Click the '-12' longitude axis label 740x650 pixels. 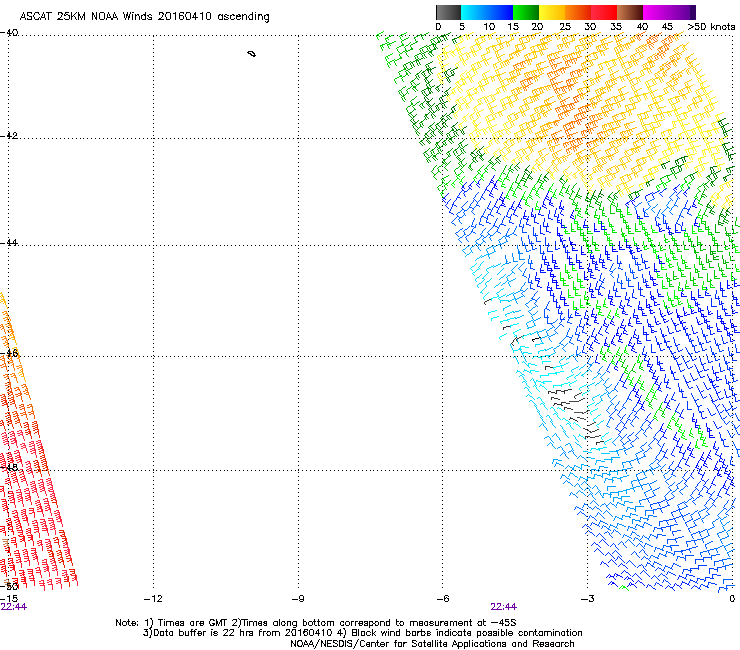(x=153, y=599)
